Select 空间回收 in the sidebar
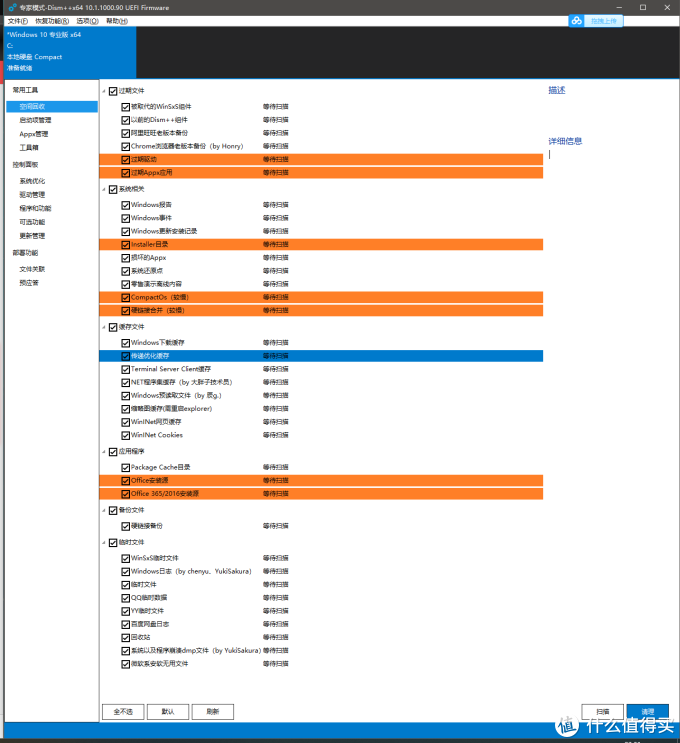Image resolution: width=680 pixels, height=743 pixels. pos(52,107)
